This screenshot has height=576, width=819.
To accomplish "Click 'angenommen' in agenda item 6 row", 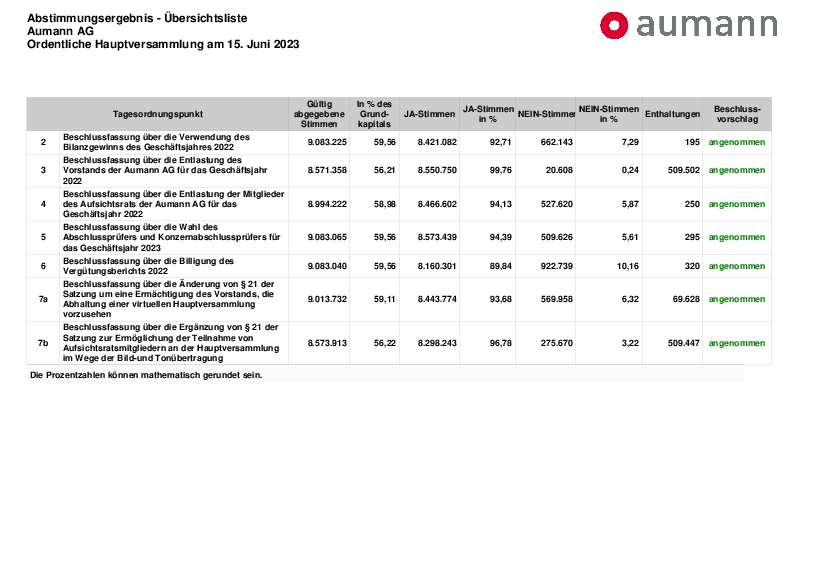I will tap(737, 266).
